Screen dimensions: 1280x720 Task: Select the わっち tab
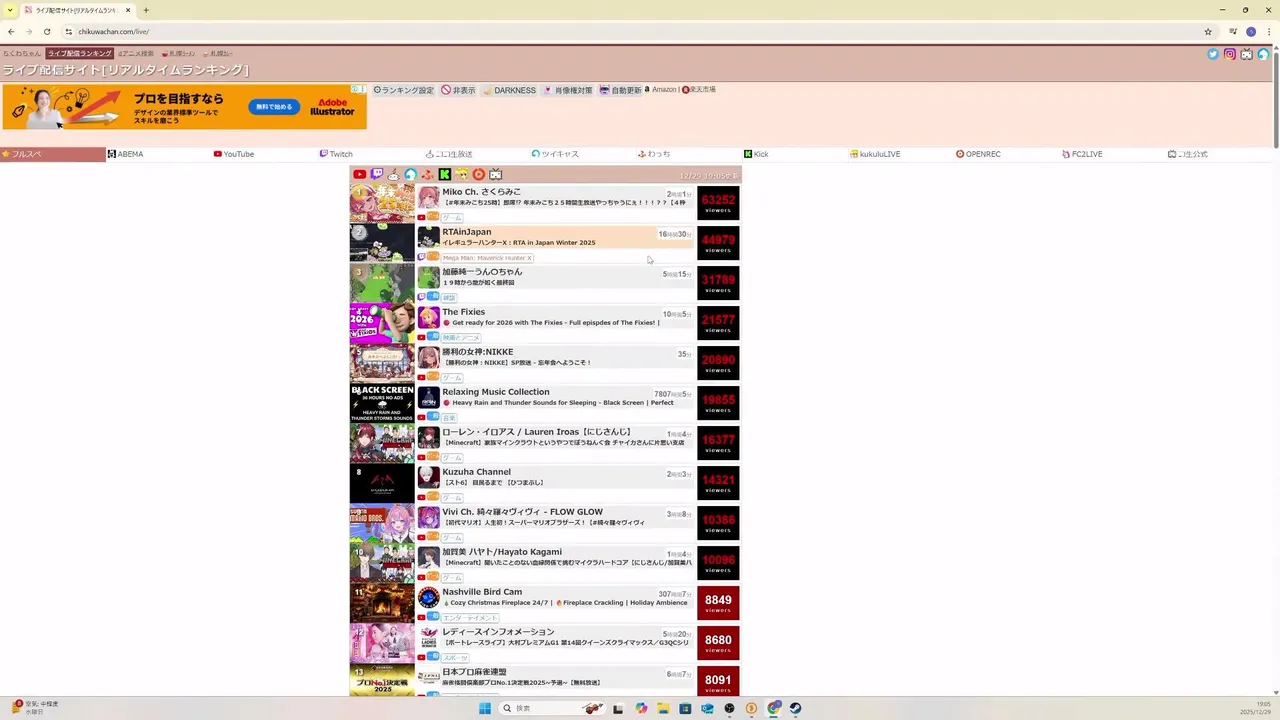pos(689,154)
